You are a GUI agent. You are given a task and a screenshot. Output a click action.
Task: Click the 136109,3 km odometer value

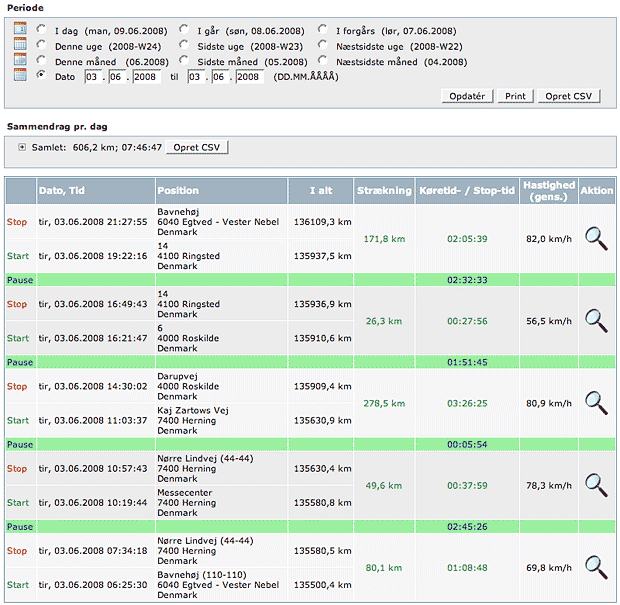(x=322, y=222)
